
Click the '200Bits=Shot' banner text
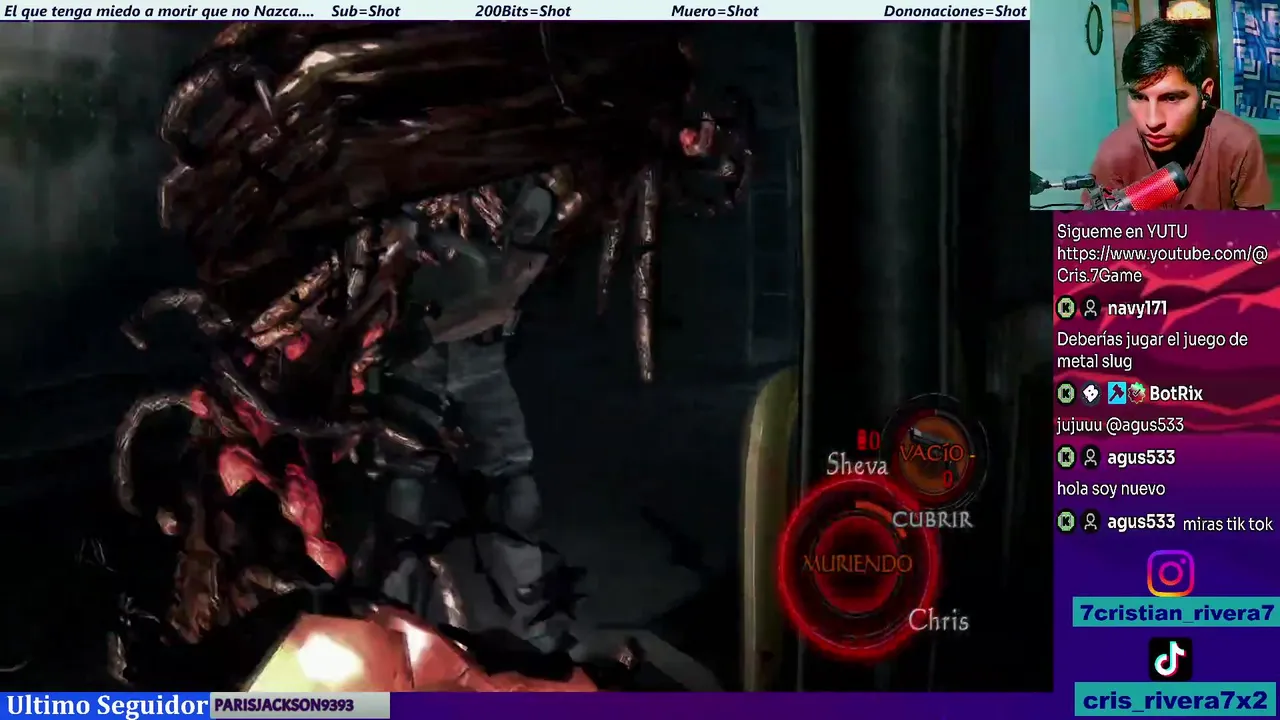click(x=523, y=11)
